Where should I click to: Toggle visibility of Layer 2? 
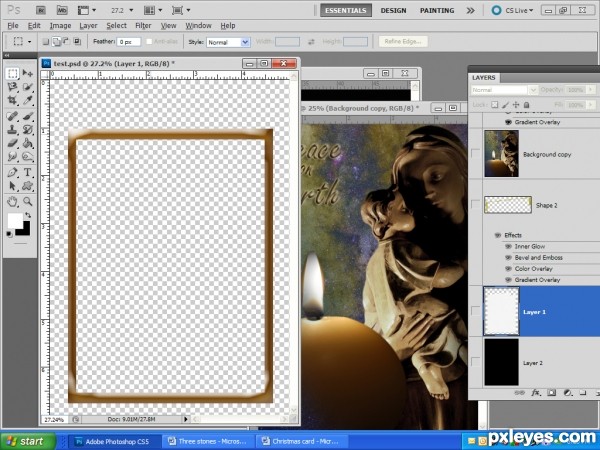point(475,362)
